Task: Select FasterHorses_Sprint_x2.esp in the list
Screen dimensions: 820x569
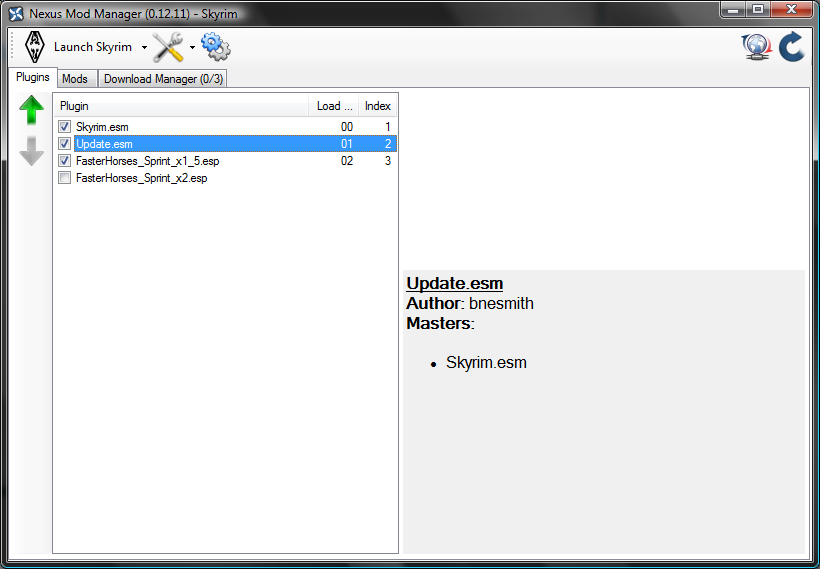Action: point(141,178)
